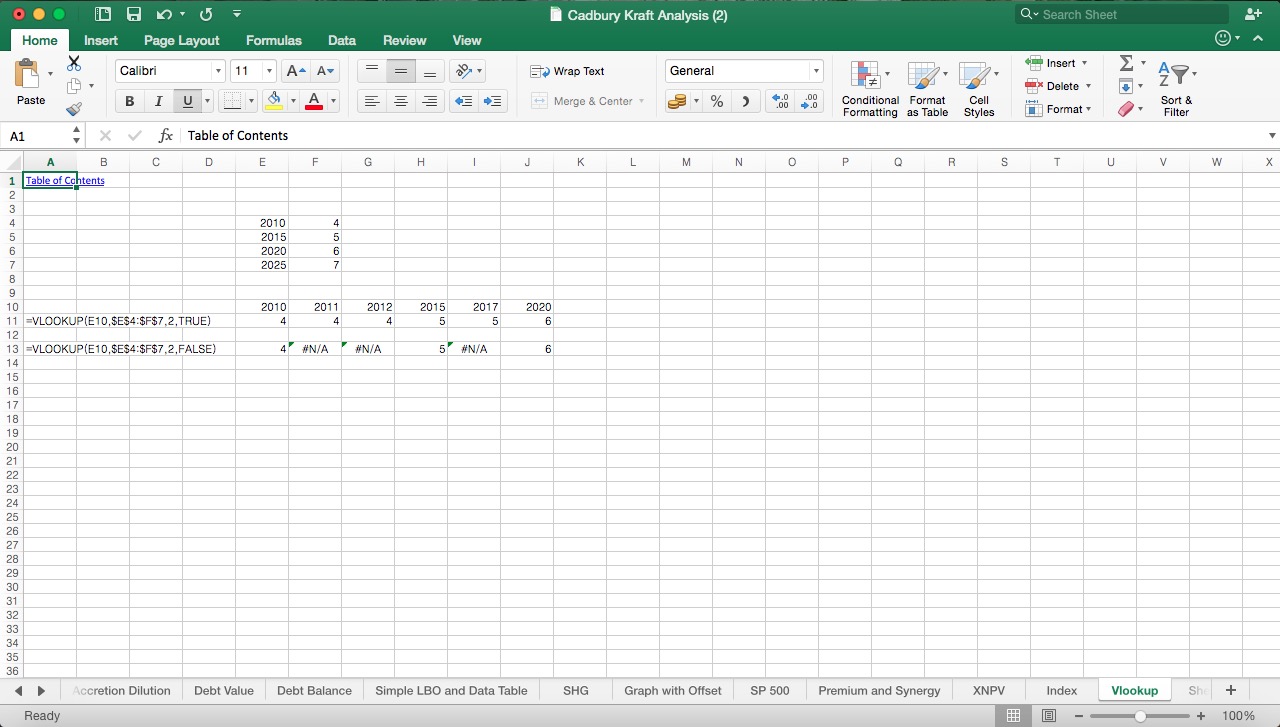Align text right in cell
The height and width of the screenshot is (727, 1280).
point(430,101)
